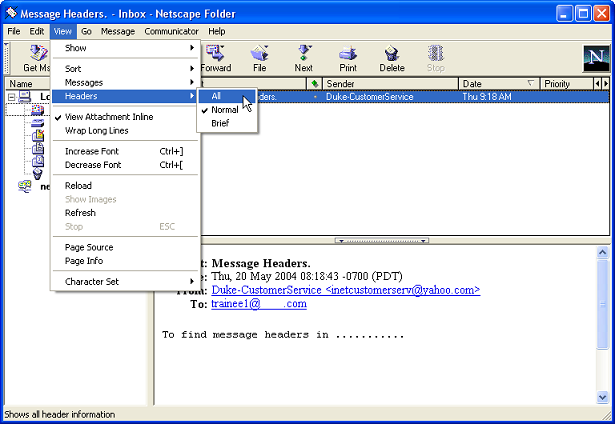Open the Communicator menu

171,31
